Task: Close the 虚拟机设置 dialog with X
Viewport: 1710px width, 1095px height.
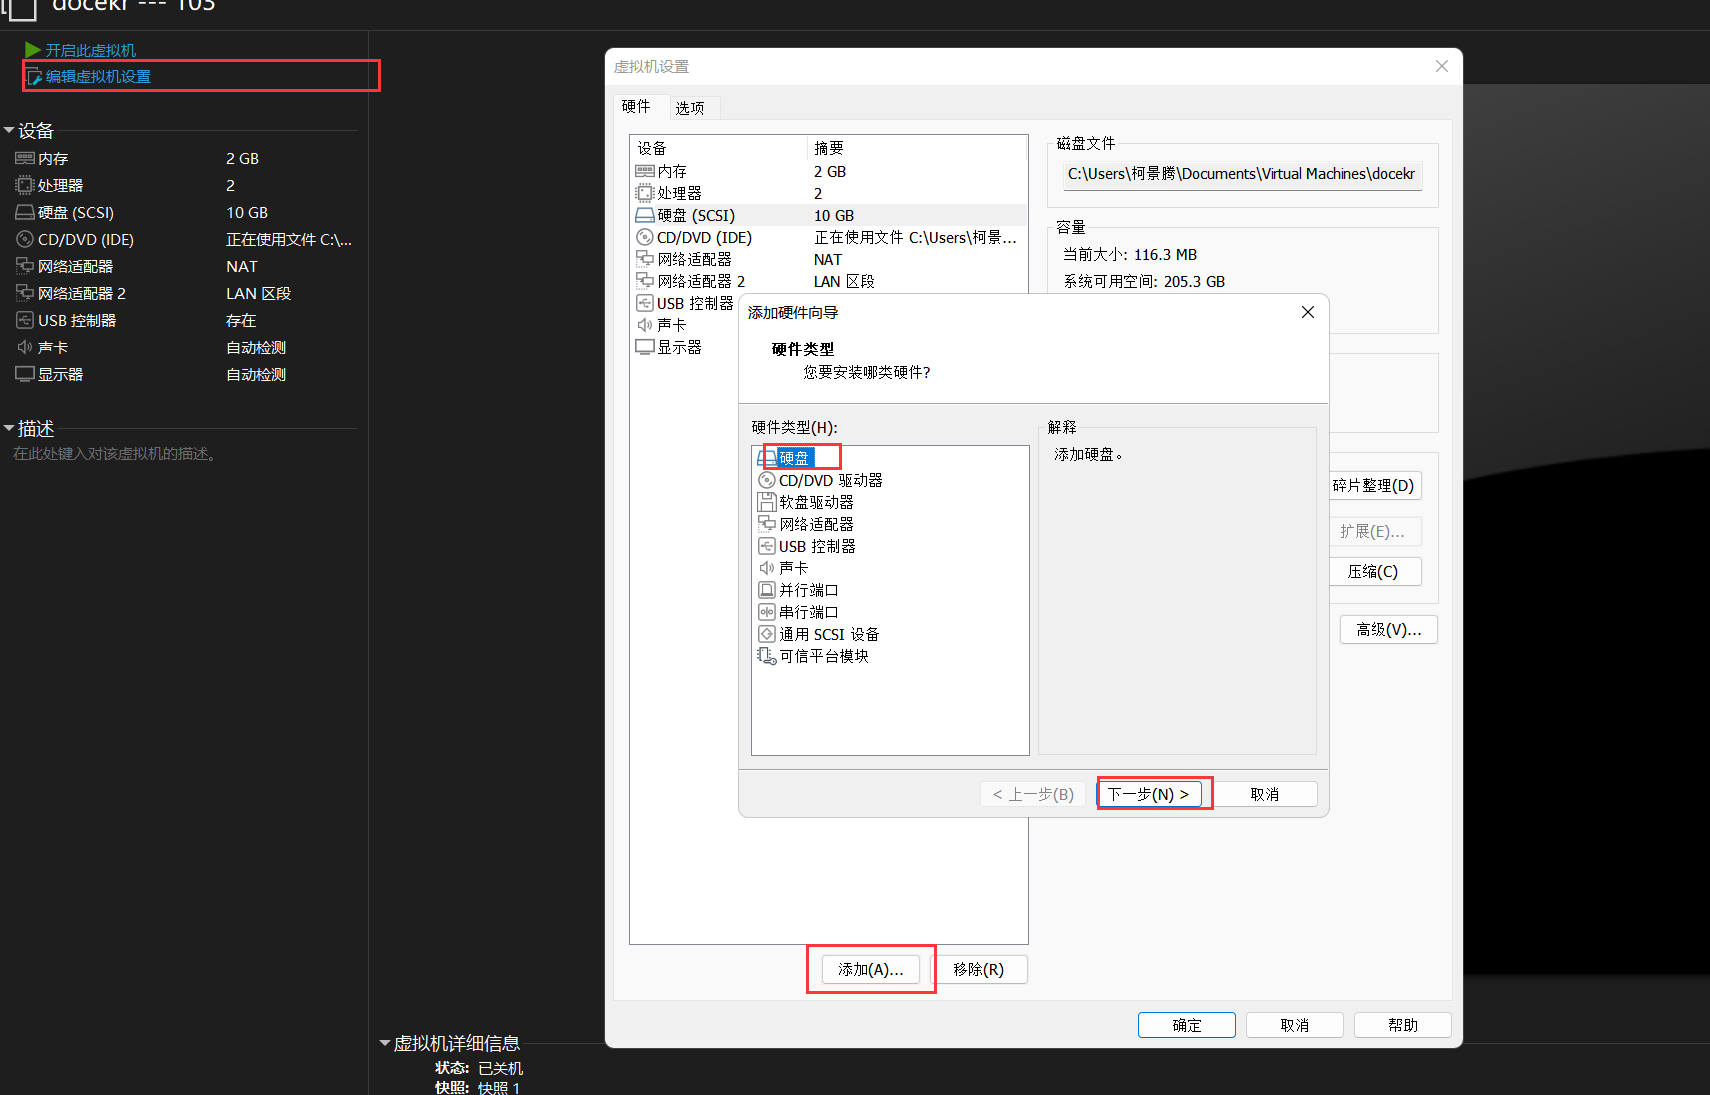Action: tap(1441, 66)
